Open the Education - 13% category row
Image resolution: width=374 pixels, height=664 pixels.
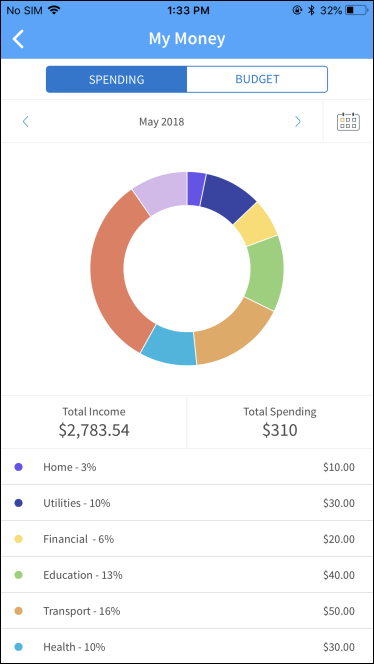click(187, 575)
